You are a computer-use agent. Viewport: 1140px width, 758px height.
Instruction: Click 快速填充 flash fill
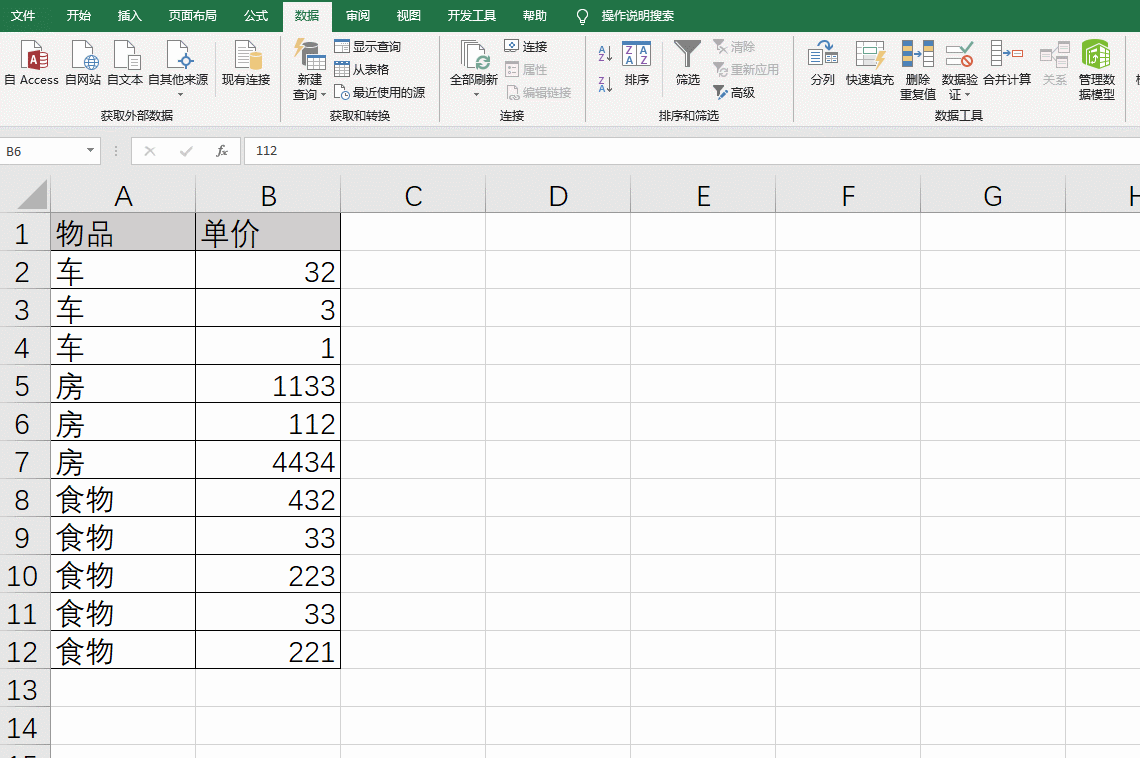(870, 64)
